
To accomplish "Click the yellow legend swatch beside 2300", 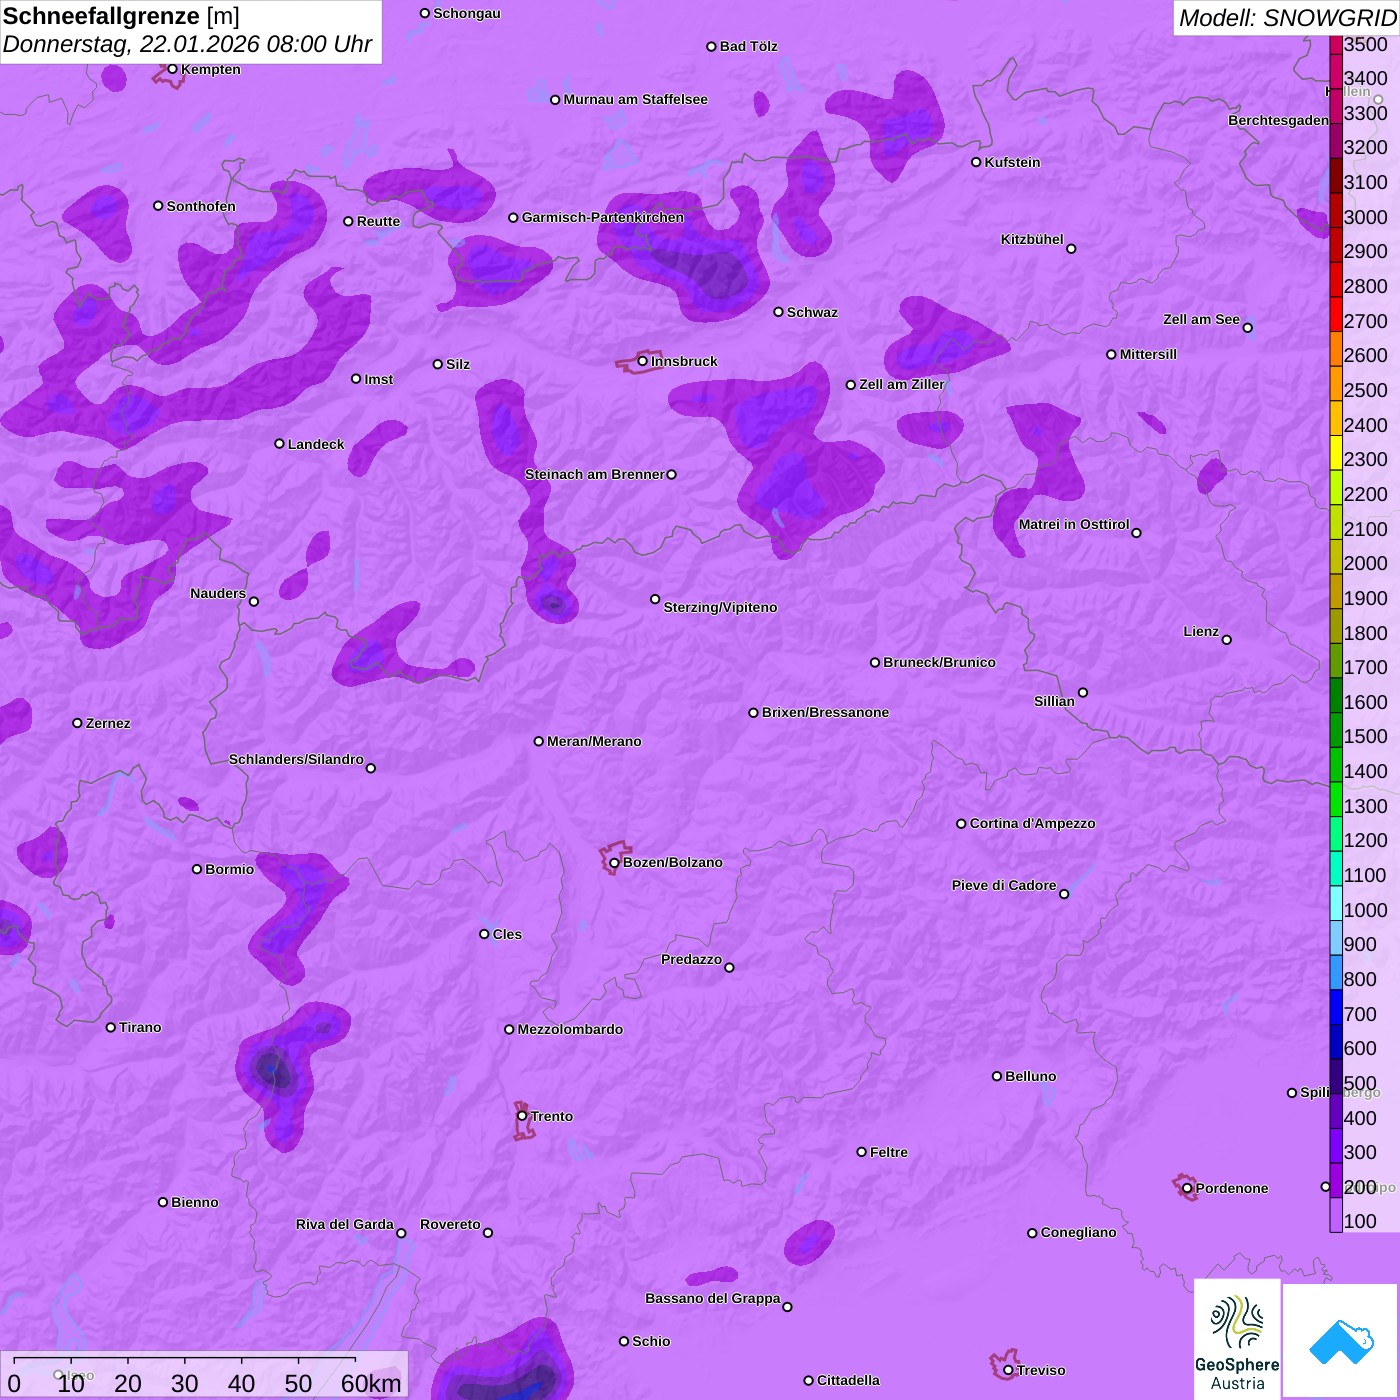I will pos(1336,452).
